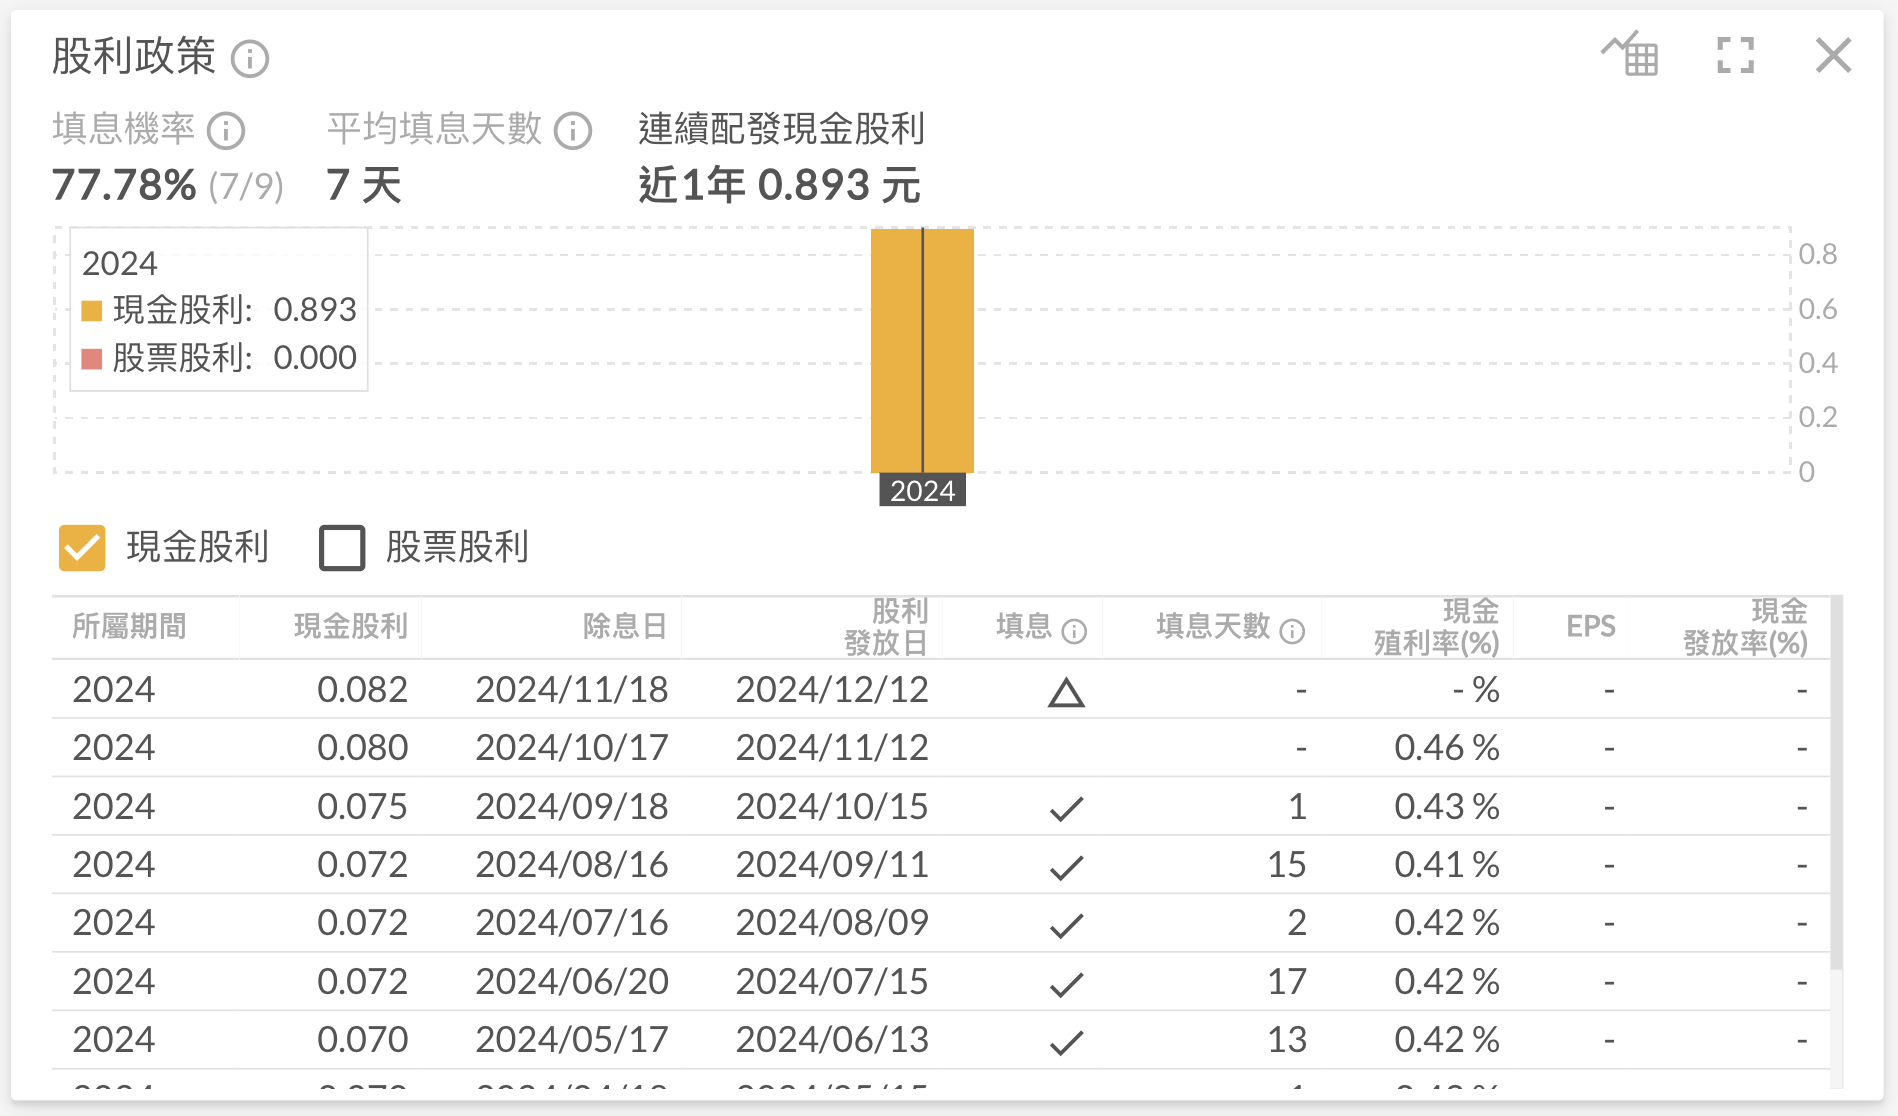Click the 股利發放日 column header
This screenshot has height=1116, width=1898.
click(885, 627)
